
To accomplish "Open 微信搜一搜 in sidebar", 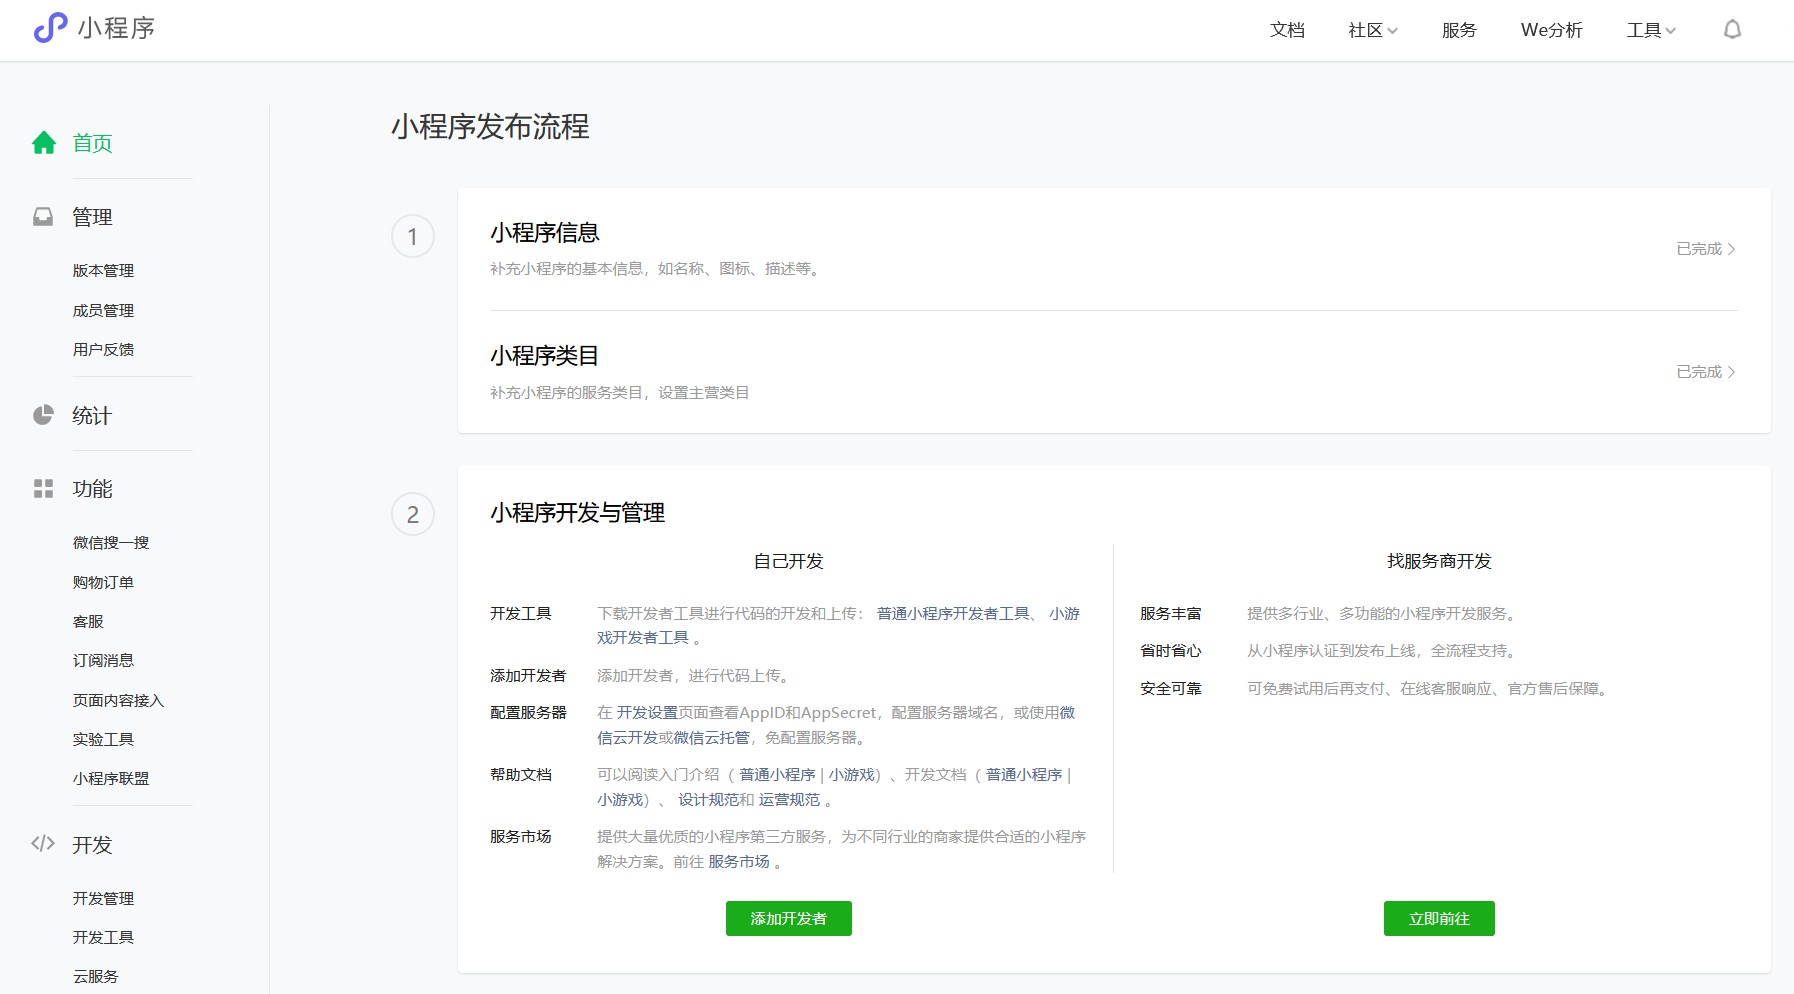I will [111, 542].
